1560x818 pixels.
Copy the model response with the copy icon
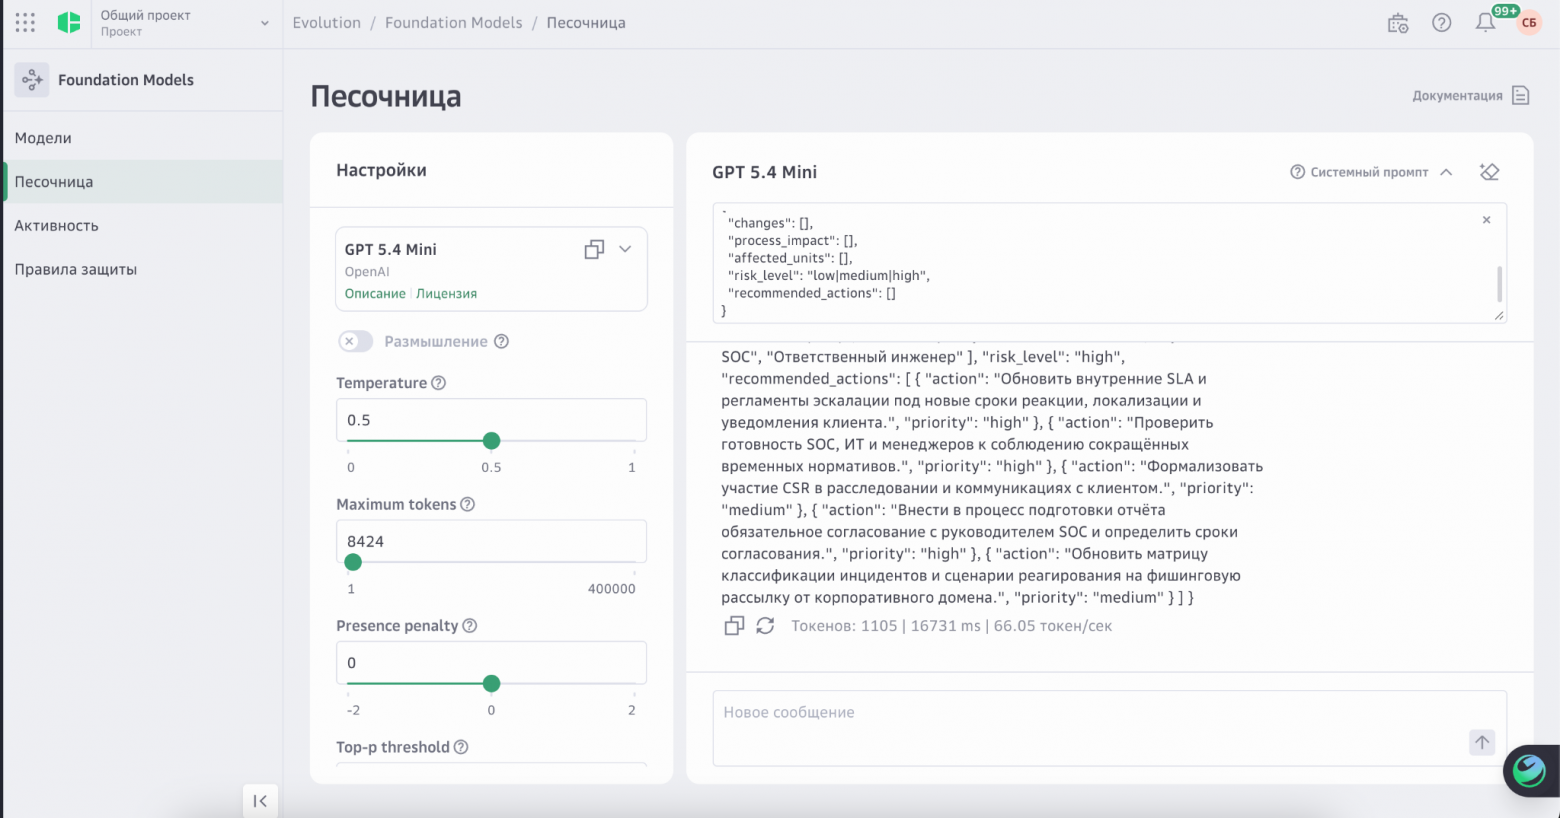734,626
